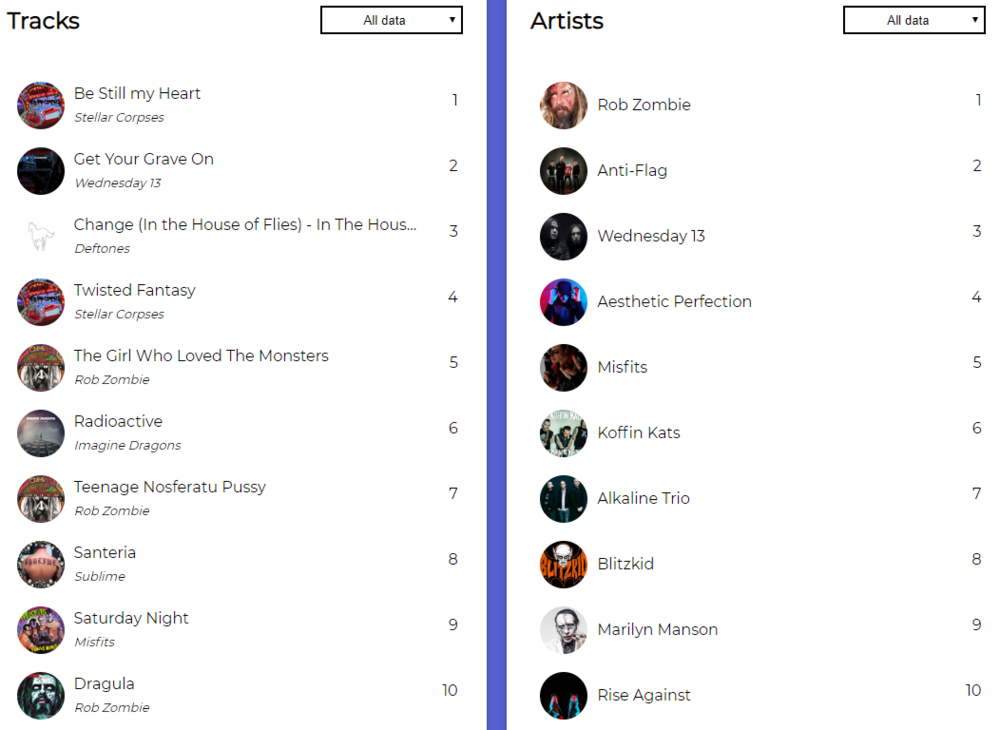The width and height of the screenshot is (1000, 730).
Task: Click the Rob Zombie artist avatar
Action: click(564, 105)
